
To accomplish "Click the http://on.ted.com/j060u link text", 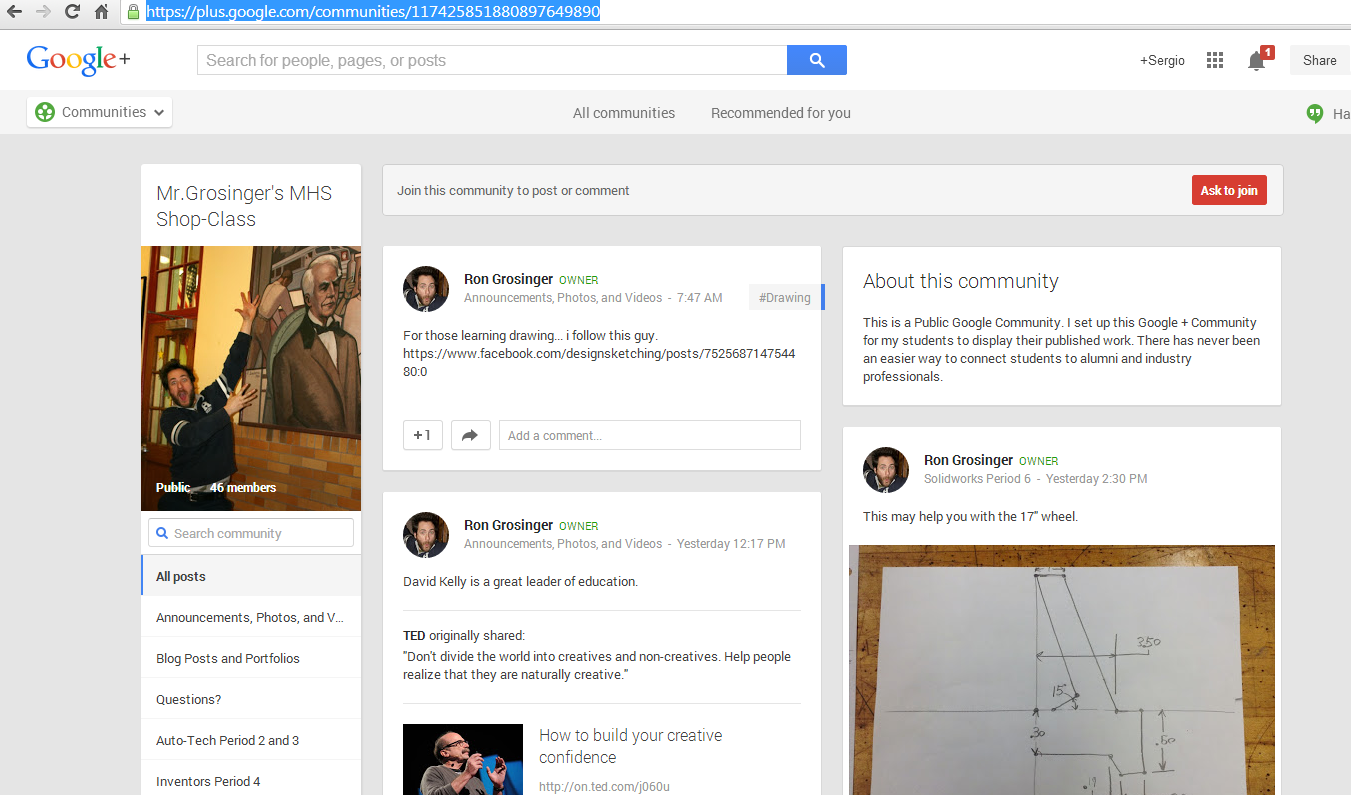I will pos(604,787).
